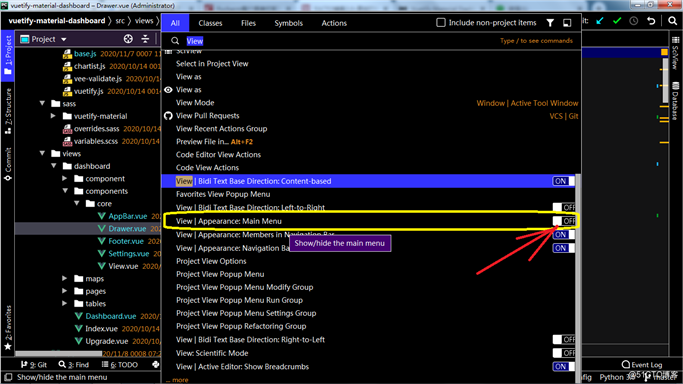This screenshot has width=683, height=384.
Task: Toggle Bidi Text Base Direction: Content-based switch
Action: tap(563, 181)
